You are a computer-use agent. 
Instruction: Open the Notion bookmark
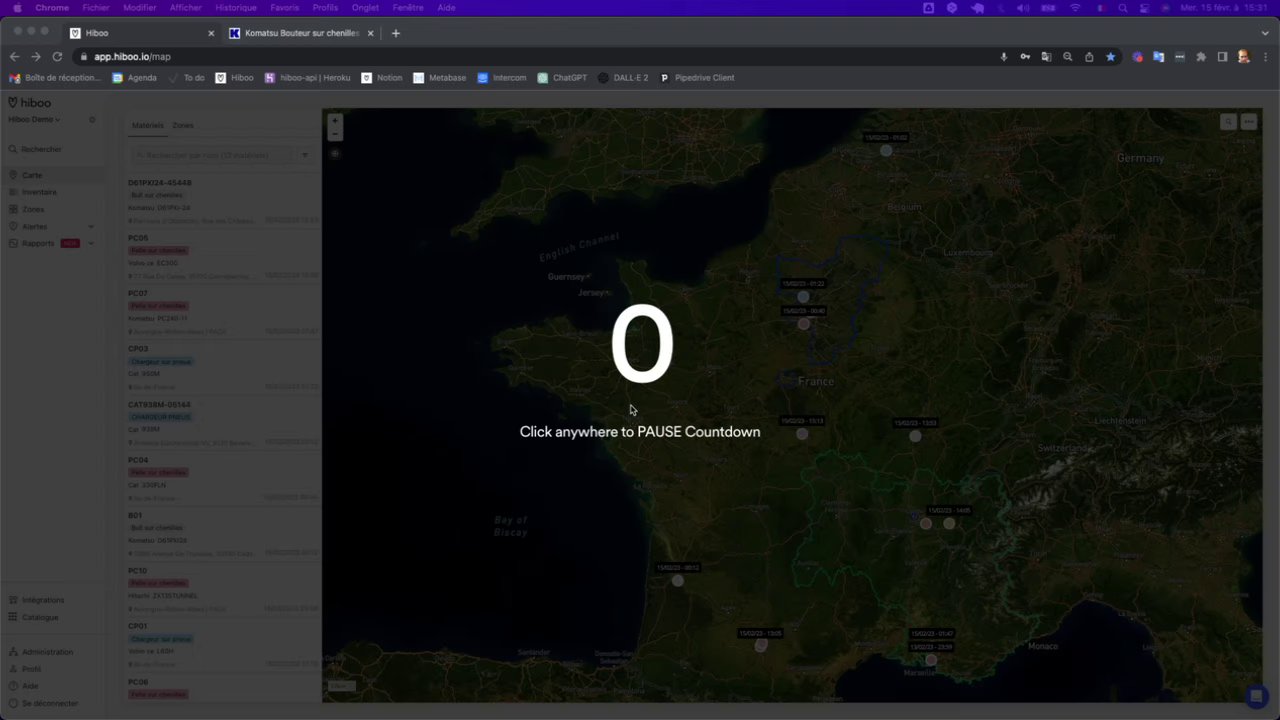pyautogui.click(x=382, y=78)
